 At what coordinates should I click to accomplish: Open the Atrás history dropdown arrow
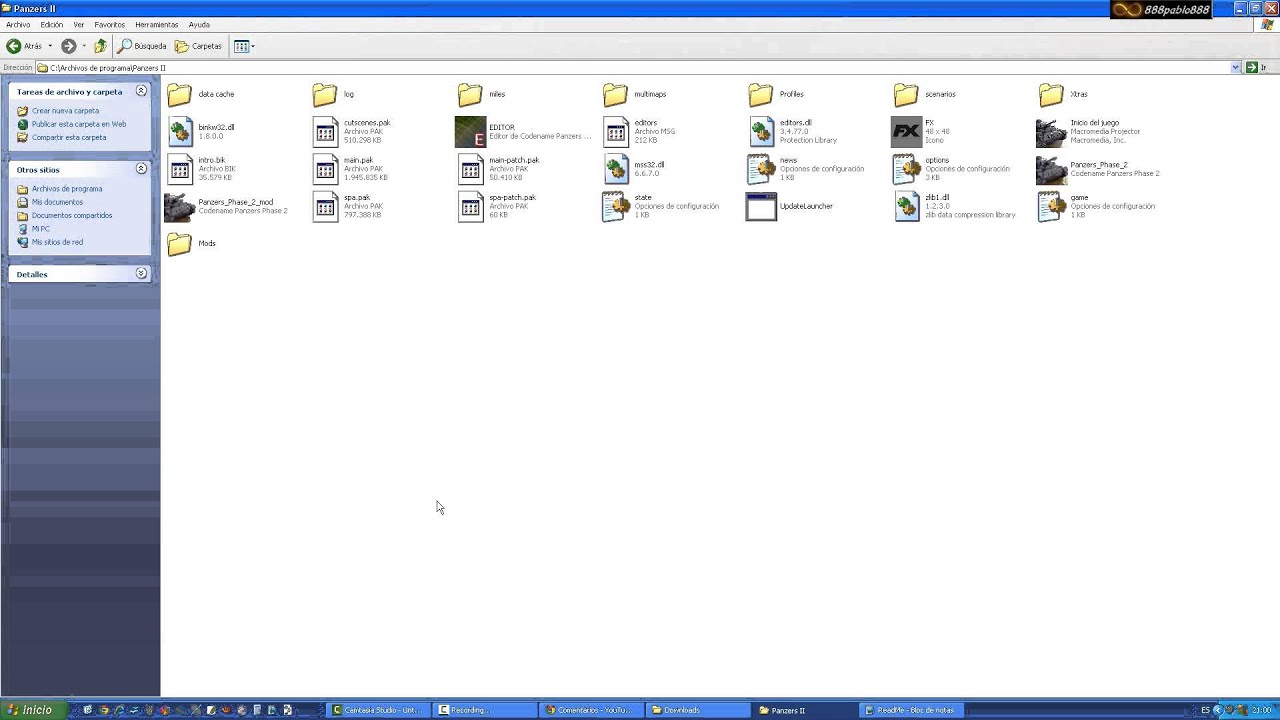[x=50, y=46]
